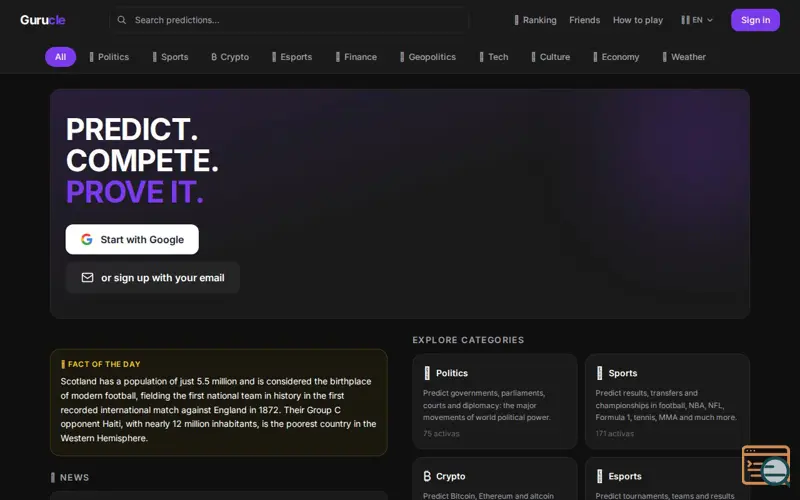This screenshot has height=500, width=800.
Task: Select the Geopolitics category tab
Action: coord(428,57)
